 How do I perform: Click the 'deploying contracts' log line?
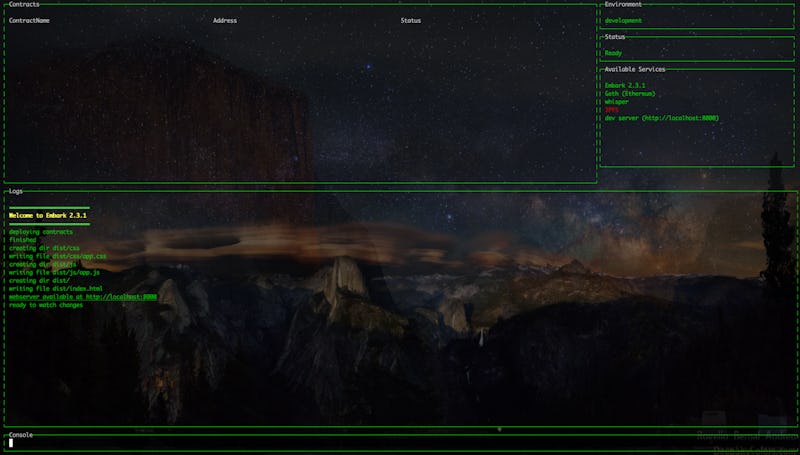[x=41, y=232]
